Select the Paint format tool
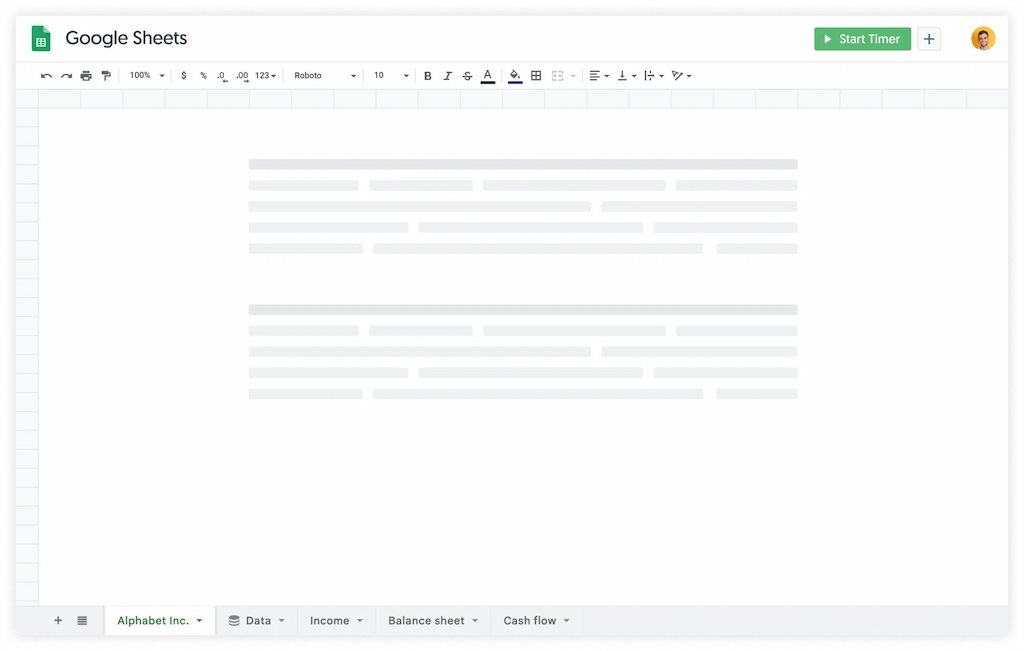Image resolution: width=1024 pixels, height=651 pixels. coord(106,75)
